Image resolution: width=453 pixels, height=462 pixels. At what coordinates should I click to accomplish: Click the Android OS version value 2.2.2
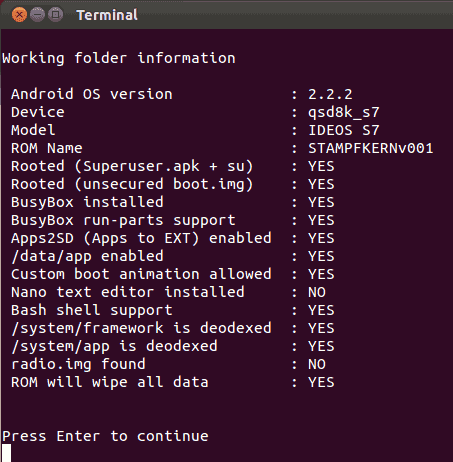tap(330, 94)
